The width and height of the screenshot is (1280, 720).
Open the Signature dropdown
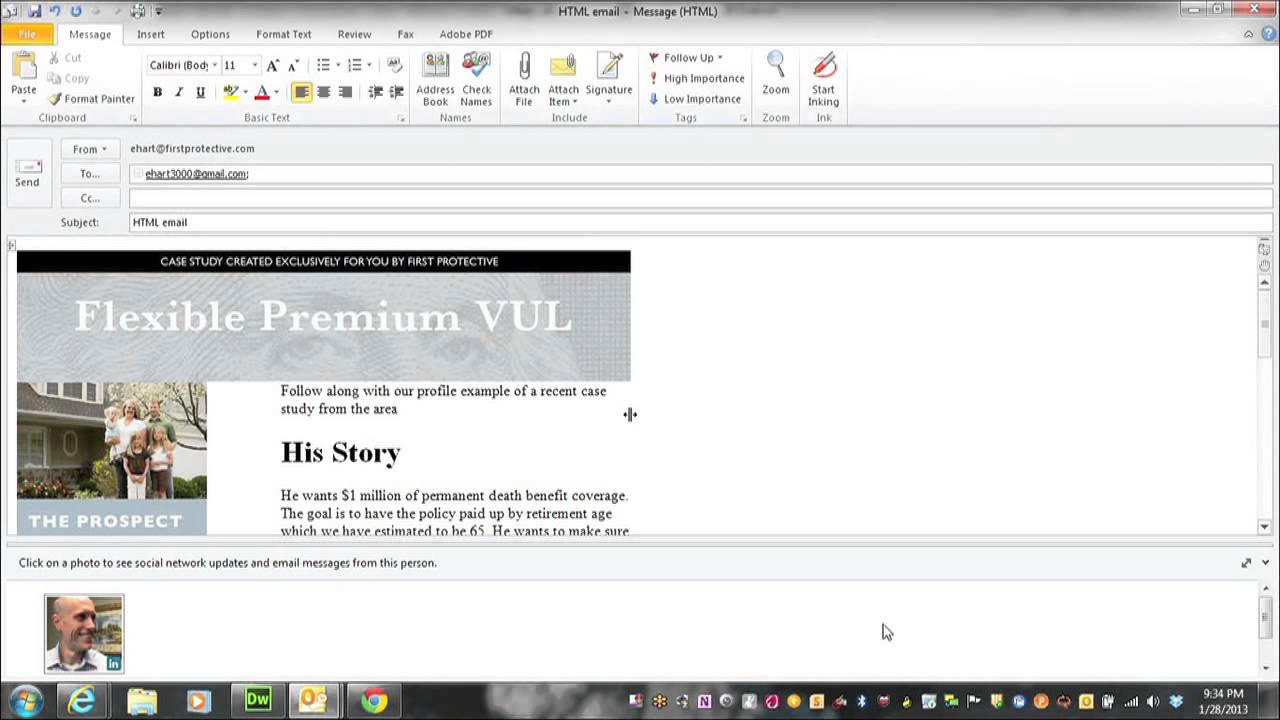point(609,80)
